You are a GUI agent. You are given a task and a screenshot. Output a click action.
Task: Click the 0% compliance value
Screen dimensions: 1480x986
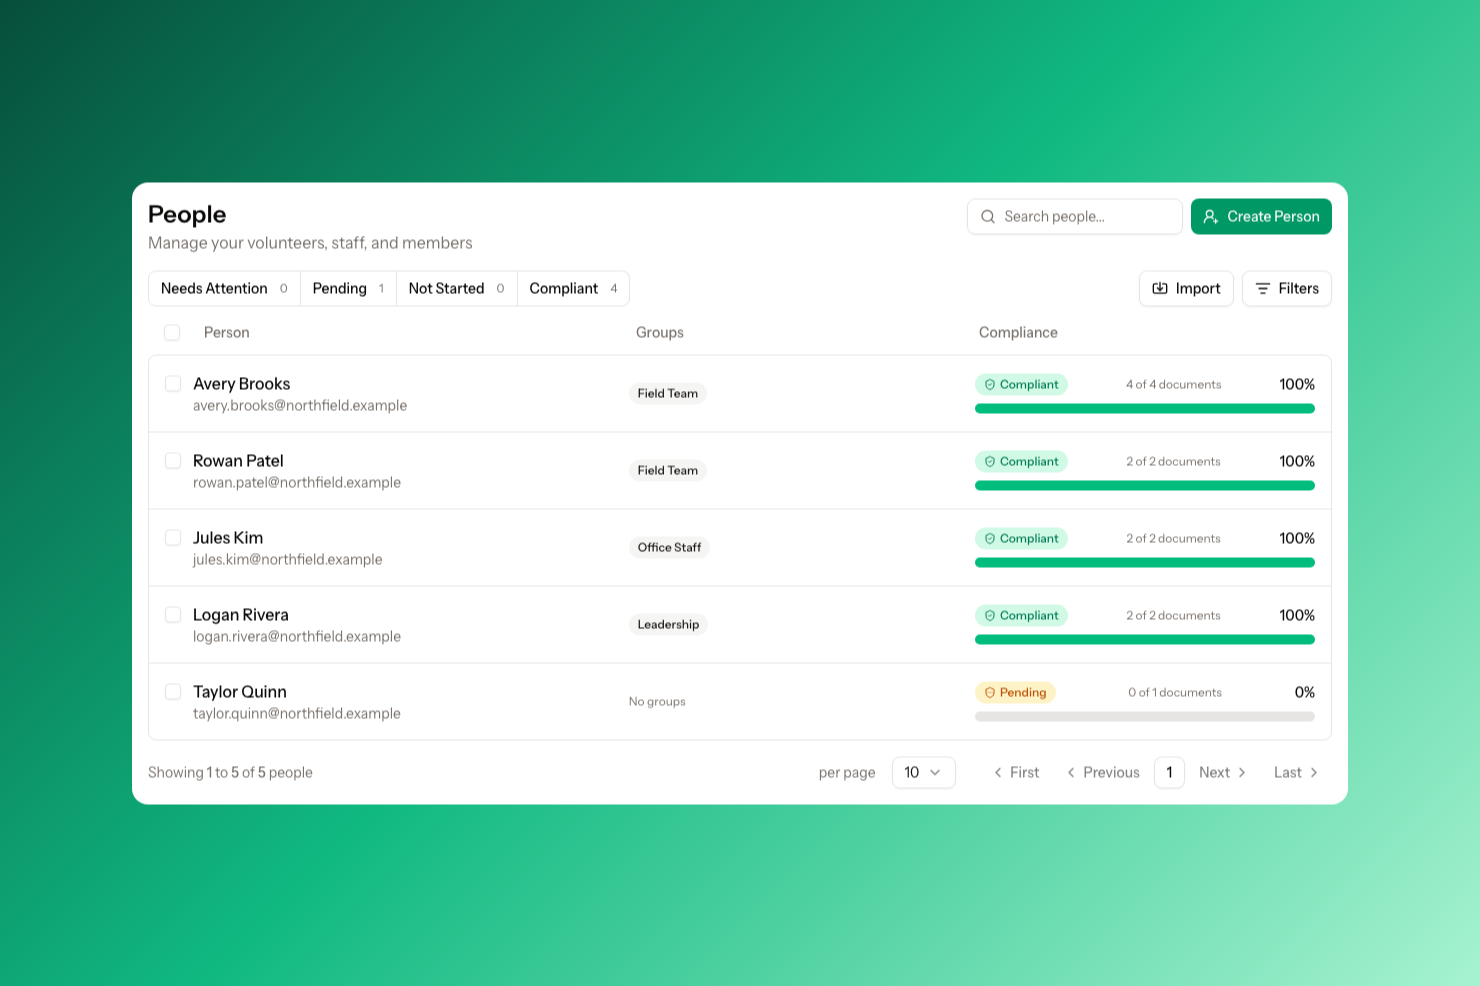[1305, 692]
